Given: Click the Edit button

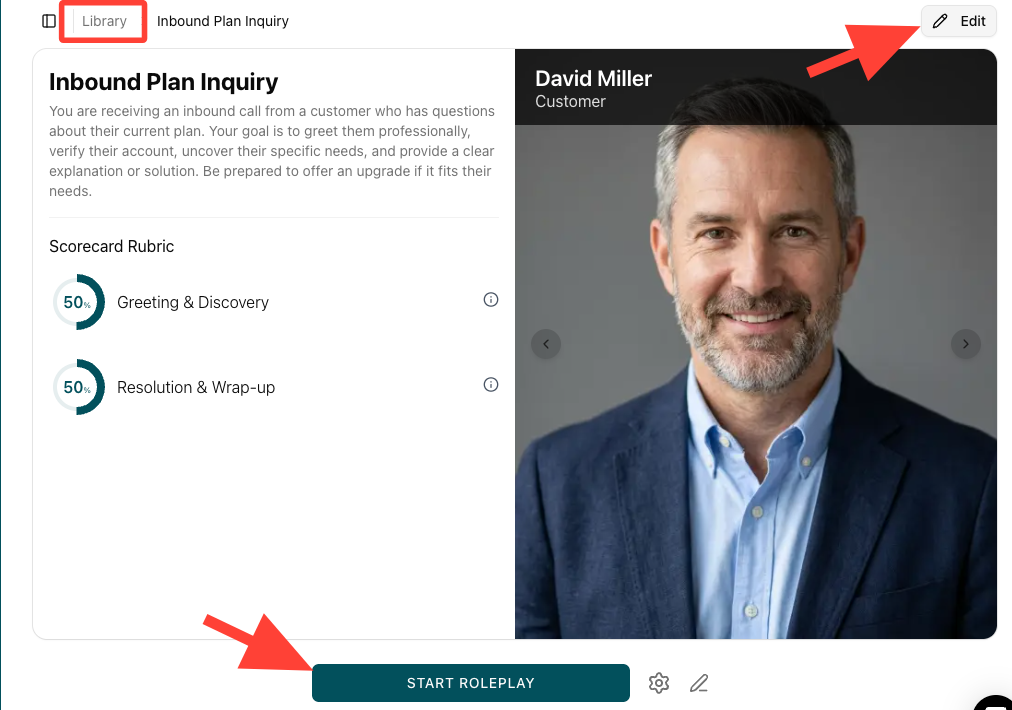Looking at the screenshot, I should tap(958, 21).
